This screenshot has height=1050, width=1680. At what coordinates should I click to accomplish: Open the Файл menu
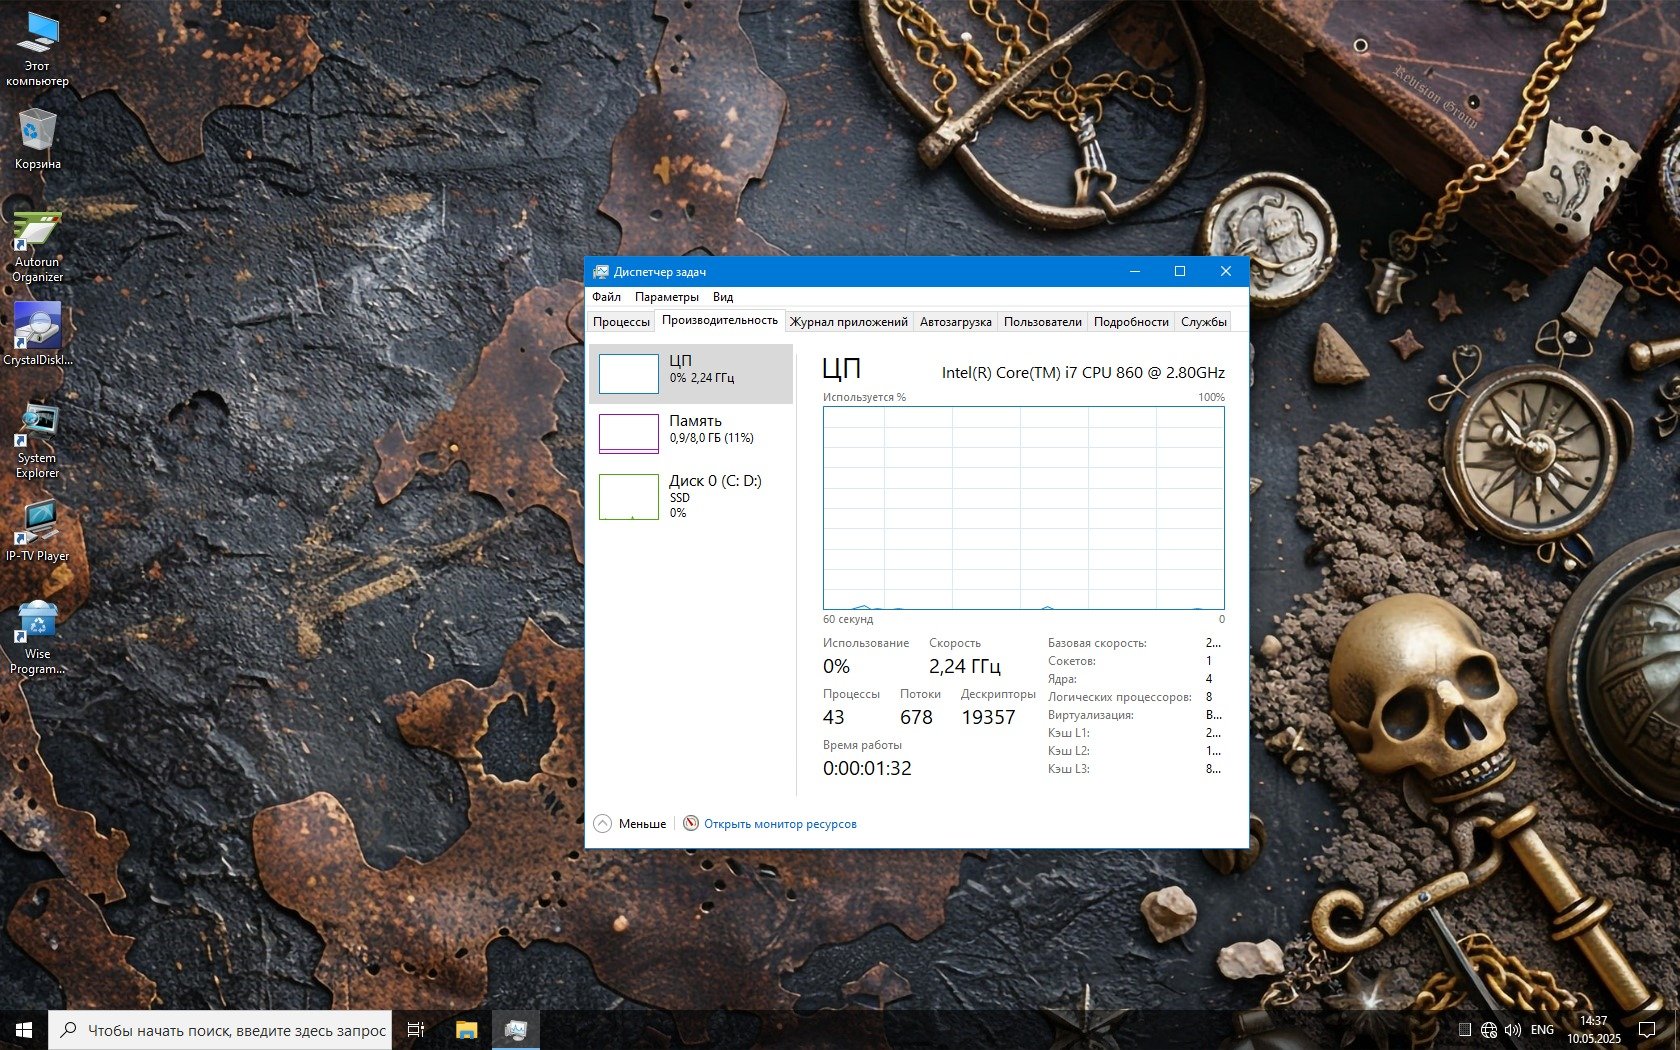[606, 297]
